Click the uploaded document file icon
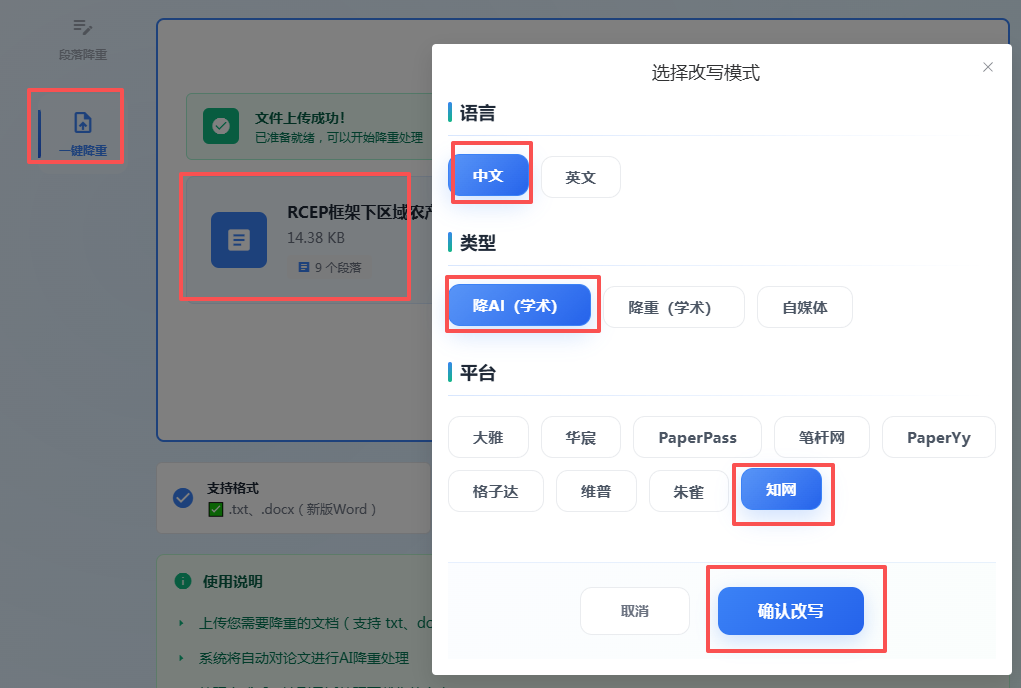Screen dimensions: 1021x688 coord(239,240)
